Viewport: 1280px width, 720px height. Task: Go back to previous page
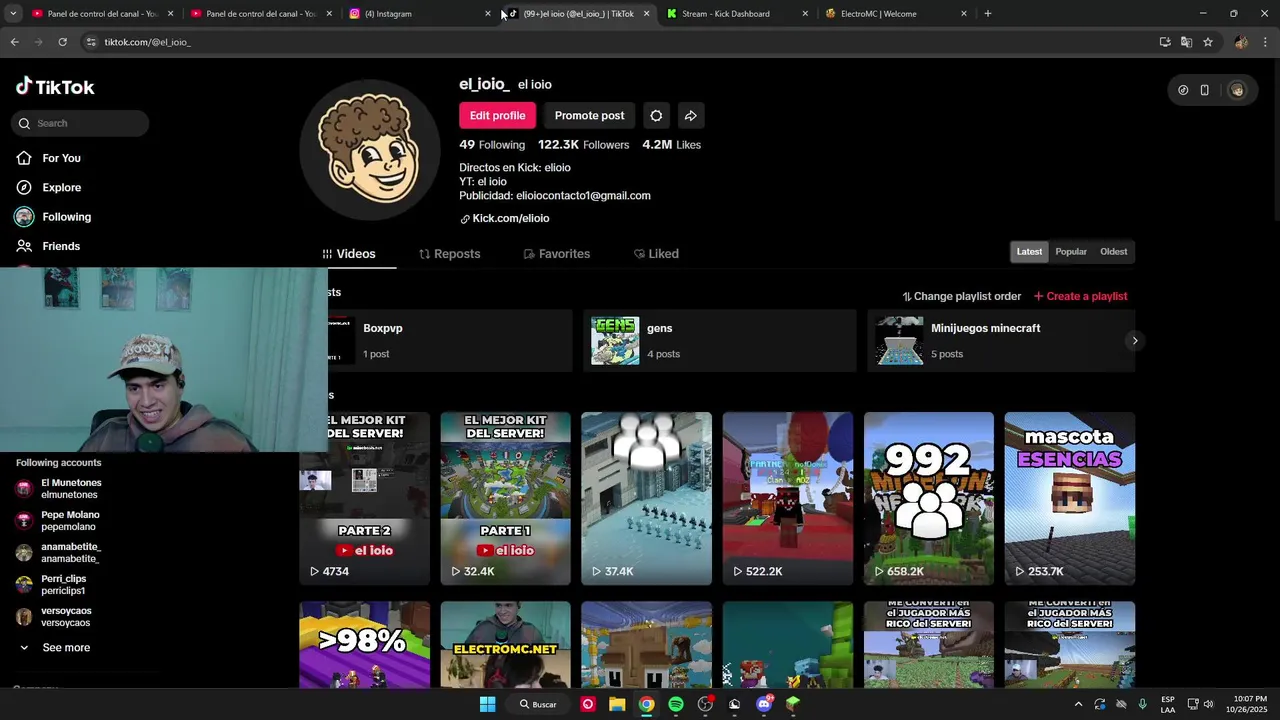click(x=14, y=42)
